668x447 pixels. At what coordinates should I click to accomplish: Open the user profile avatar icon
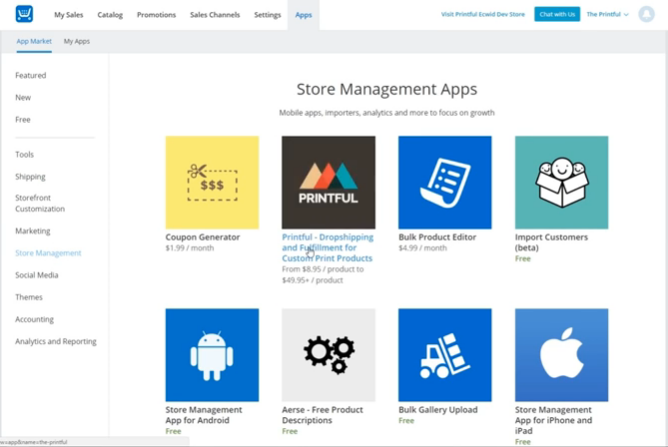(646, 14)
